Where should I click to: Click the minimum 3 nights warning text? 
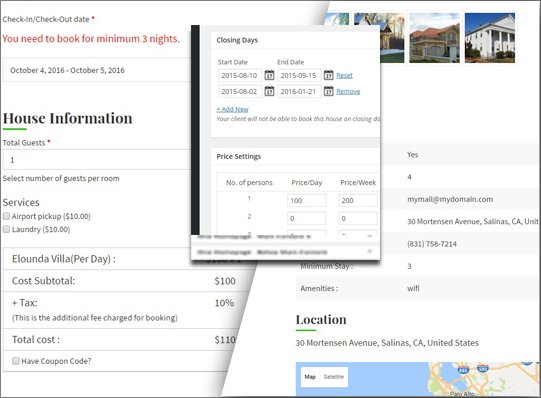click(x=91, y=39)
